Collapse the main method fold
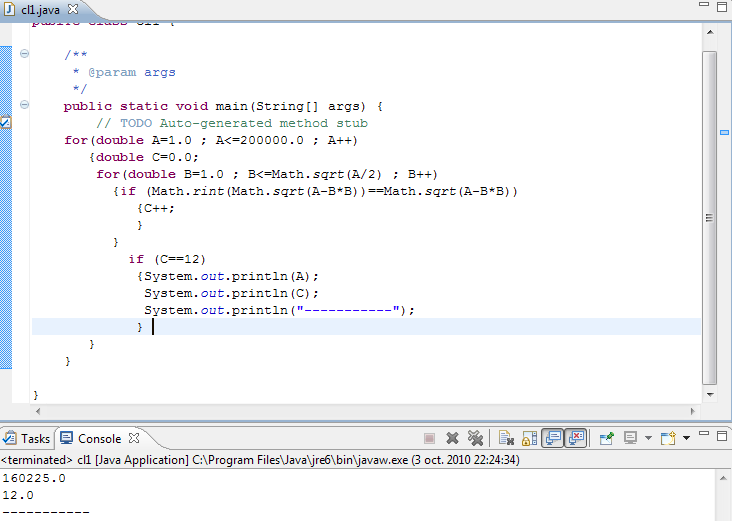732x521 pixels. click(25, 106)
